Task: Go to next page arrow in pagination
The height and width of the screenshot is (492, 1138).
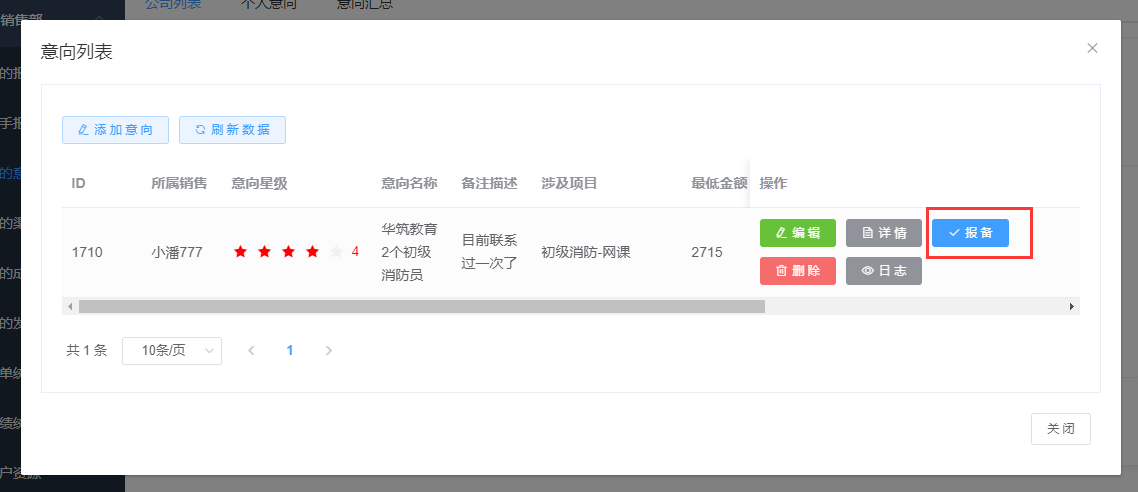Action: pos(329,351)
